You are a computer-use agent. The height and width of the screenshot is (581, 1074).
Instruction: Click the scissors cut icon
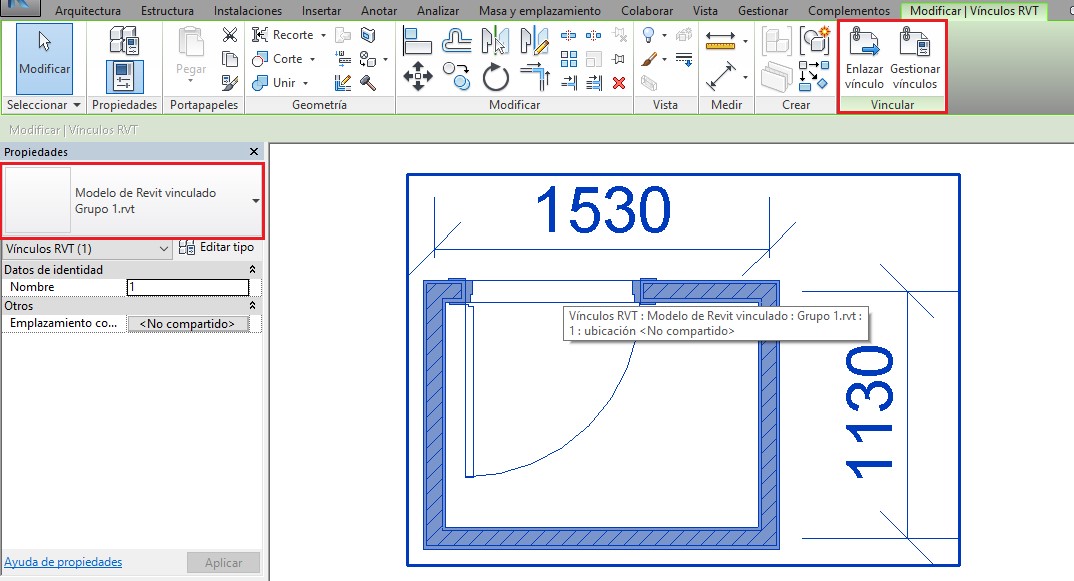tap(230, 35)
